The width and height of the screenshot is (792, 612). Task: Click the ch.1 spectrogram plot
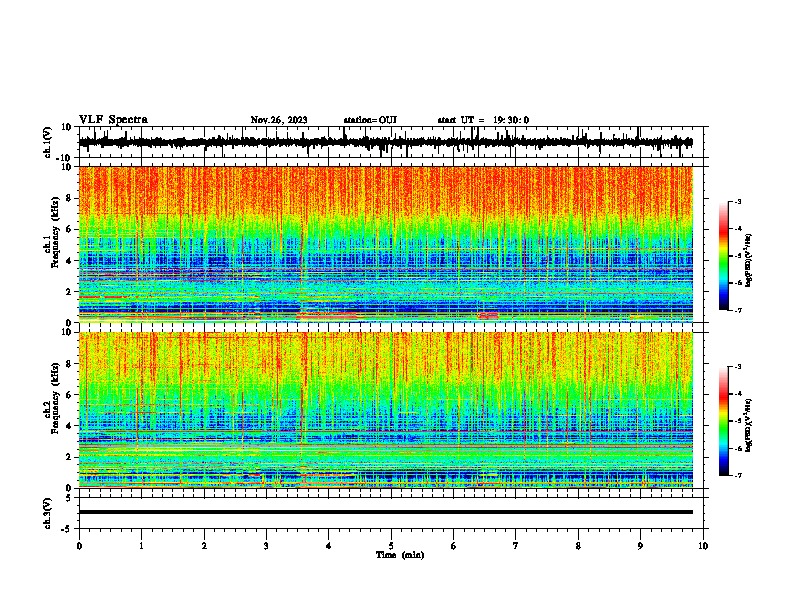pyautogui.click(x=386, y=244)
